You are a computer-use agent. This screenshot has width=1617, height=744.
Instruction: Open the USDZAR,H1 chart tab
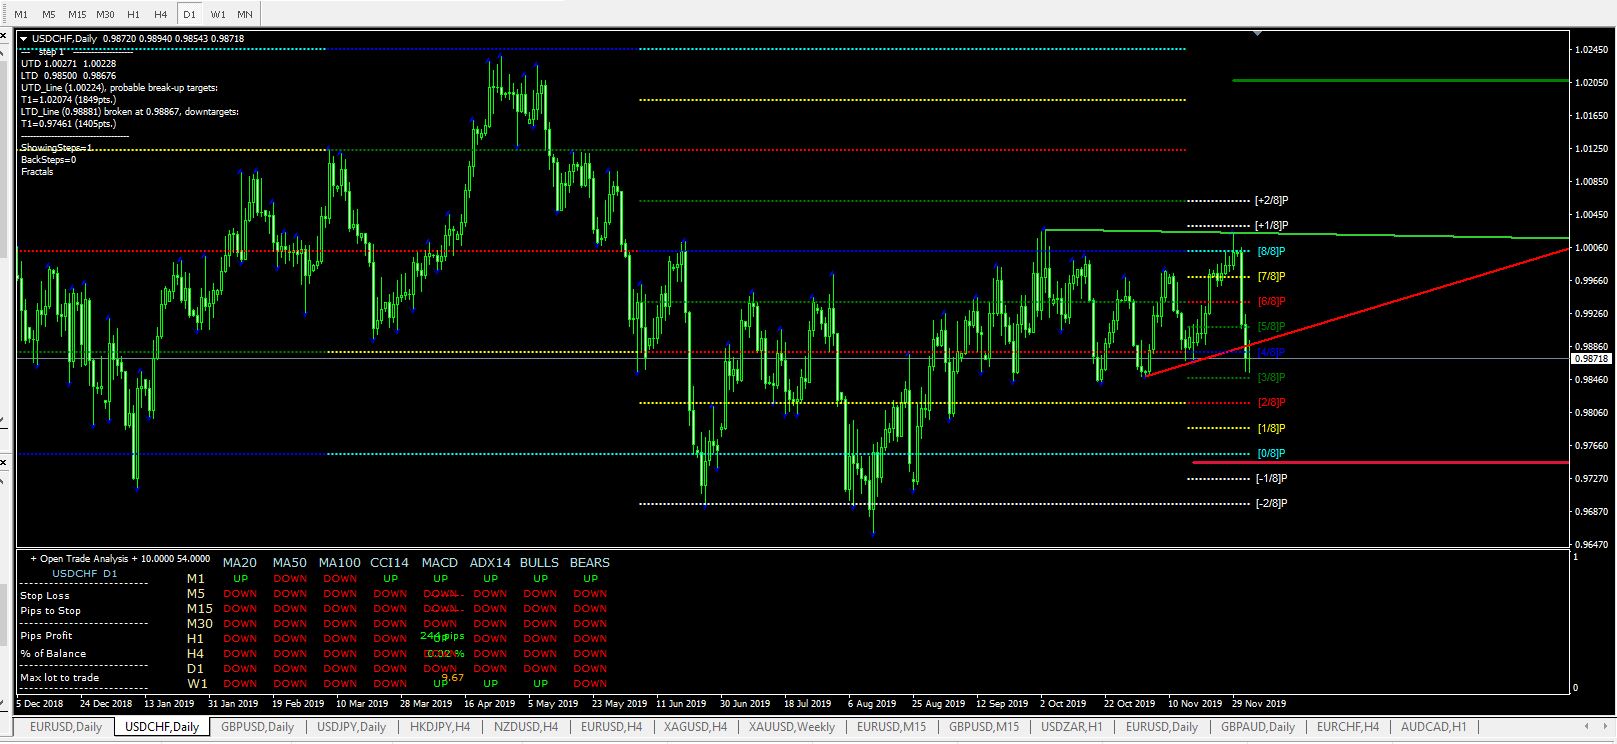tap(1072, 727)
